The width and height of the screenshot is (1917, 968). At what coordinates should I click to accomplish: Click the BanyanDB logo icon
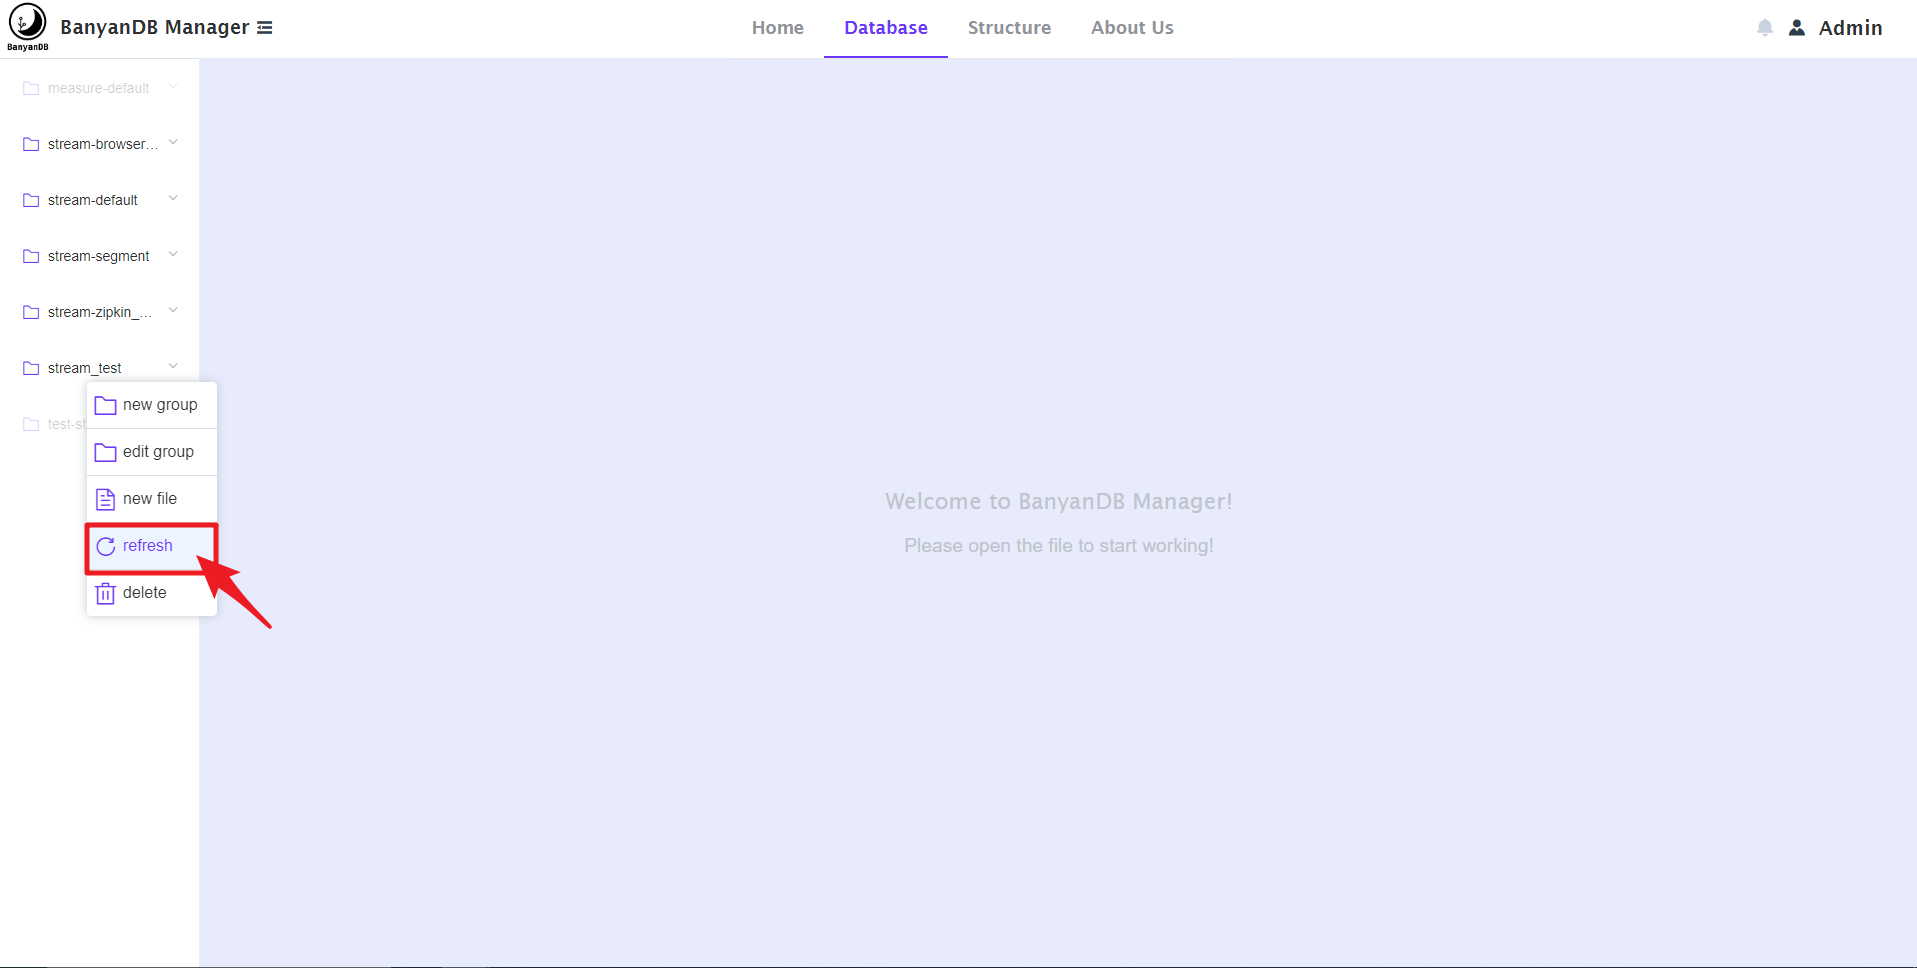28,27
